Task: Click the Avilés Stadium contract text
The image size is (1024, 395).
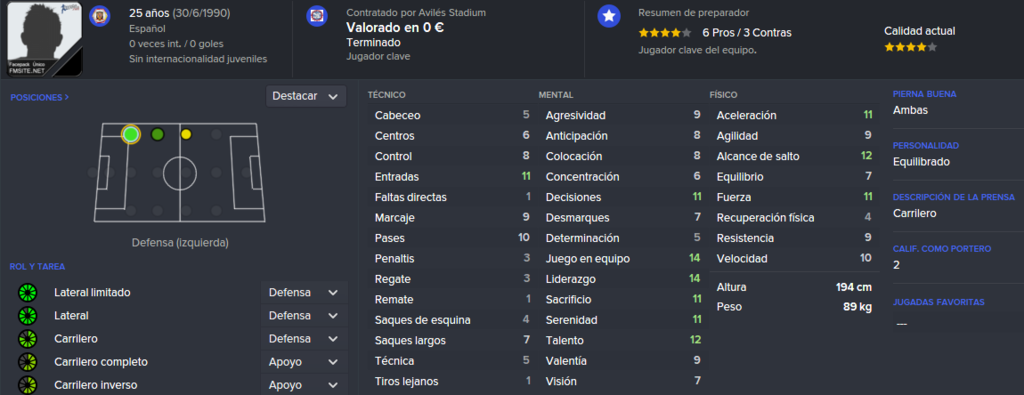Action: tap(416, 12)
